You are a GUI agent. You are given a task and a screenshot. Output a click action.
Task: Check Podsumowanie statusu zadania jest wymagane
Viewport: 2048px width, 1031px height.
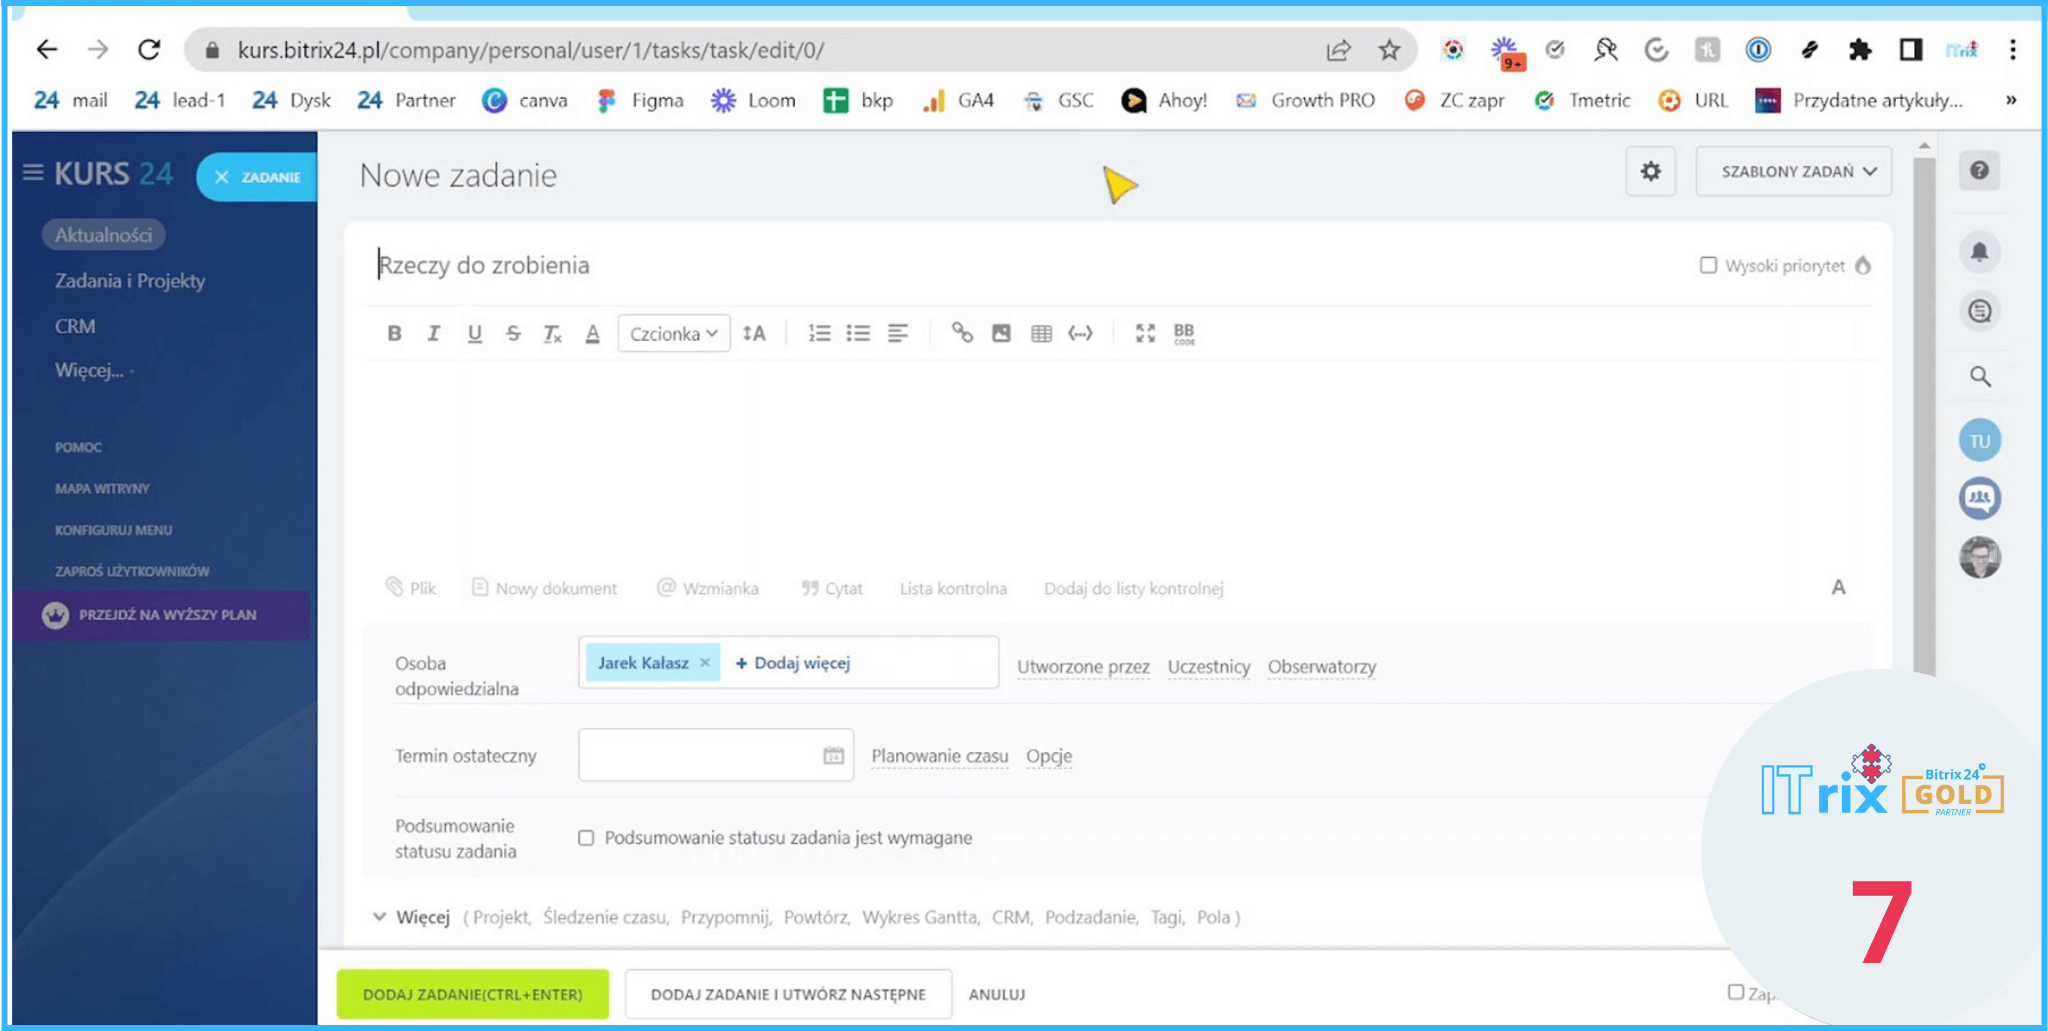coord(586,838)
